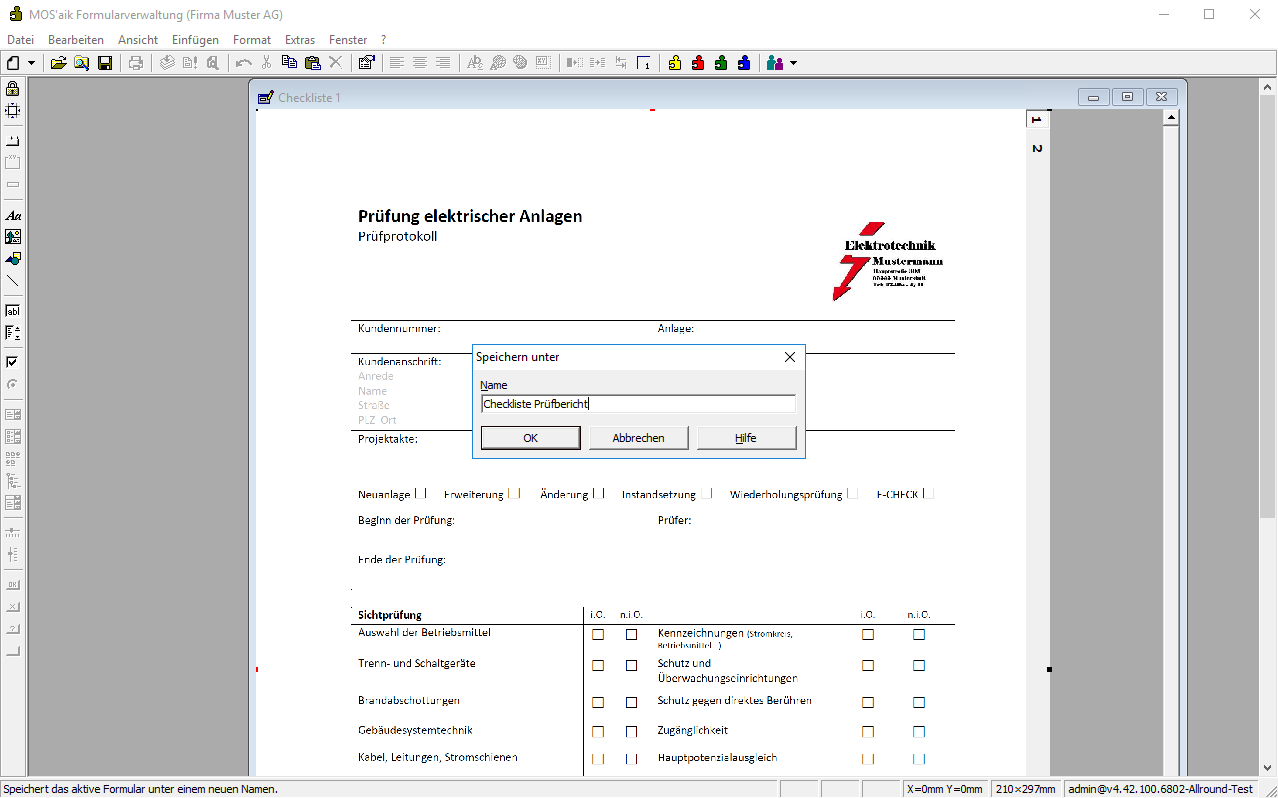Open dropdown arrow next to New document icon
Screen dimensions: 1278x798
[32, 63]
